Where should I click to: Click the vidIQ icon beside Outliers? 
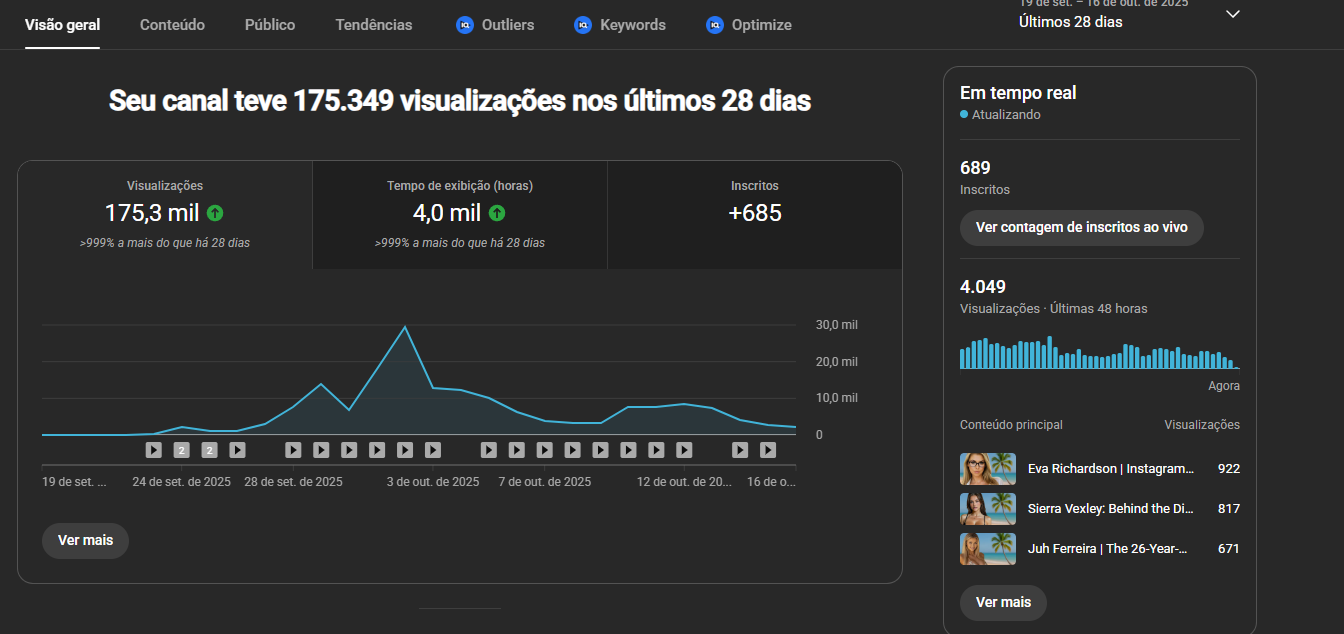[464, 25]
